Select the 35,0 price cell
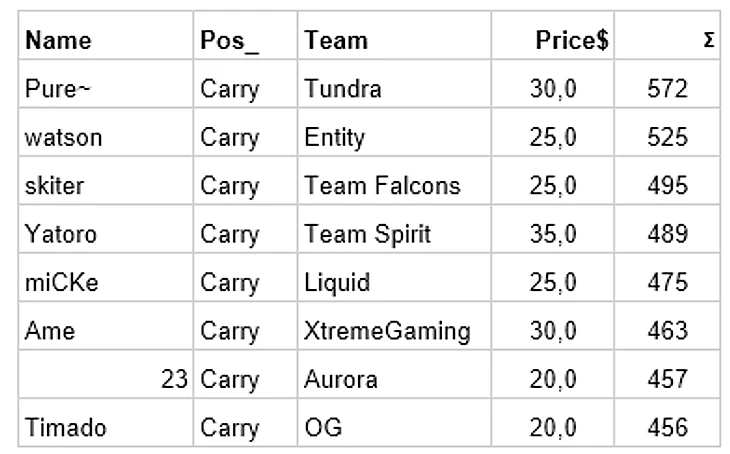Image resolution: width=730 pixels, height=454 pixels. [553, 230]
